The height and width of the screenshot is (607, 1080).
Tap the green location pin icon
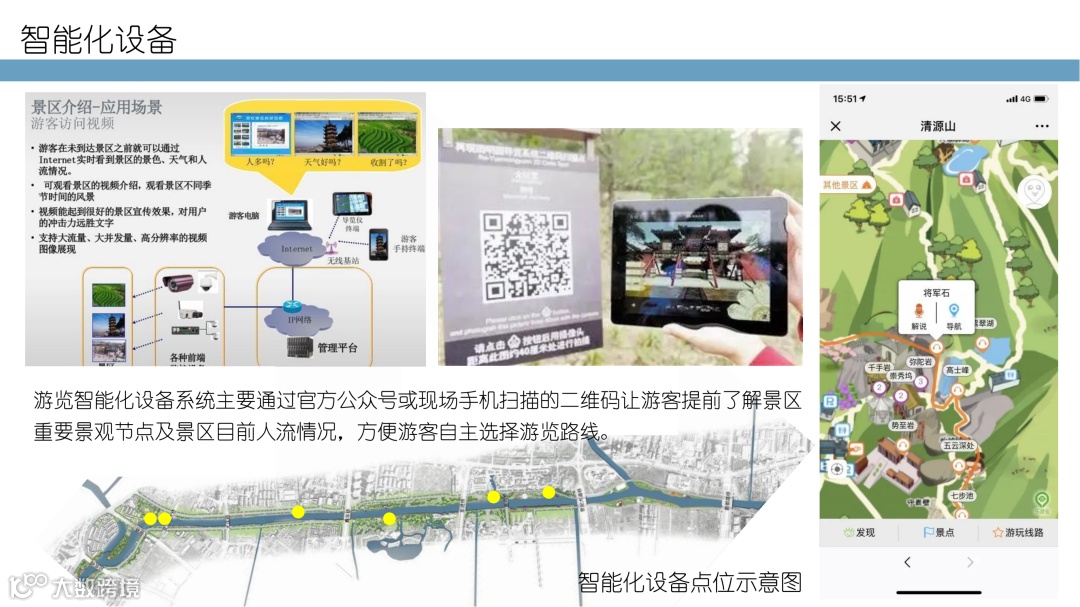[1041, 499]
